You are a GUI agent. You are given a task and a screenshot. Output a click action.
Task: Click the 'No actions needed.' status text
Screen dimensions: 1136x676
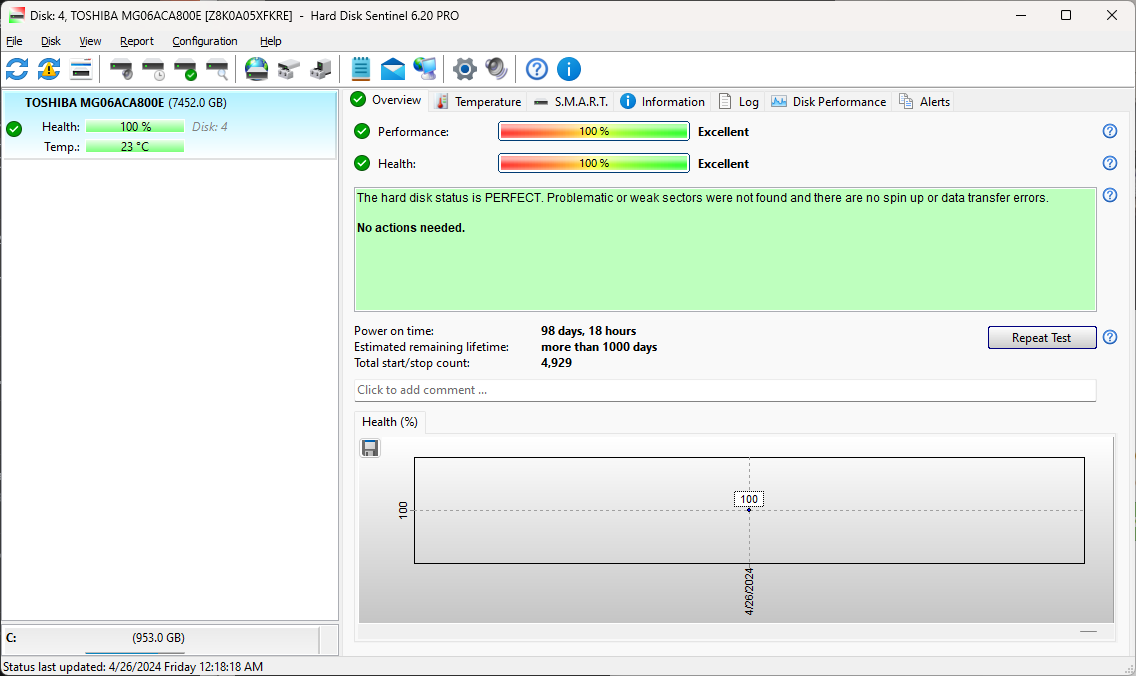(x=411, y=228)
